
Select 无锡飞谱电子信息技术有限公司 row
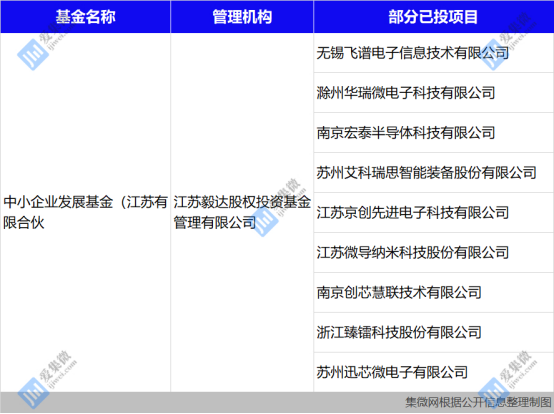coord(434,53)
